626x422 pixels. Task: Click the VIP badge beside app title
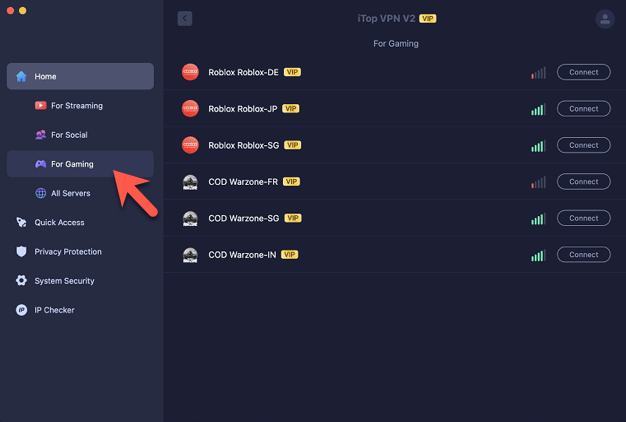428,18
